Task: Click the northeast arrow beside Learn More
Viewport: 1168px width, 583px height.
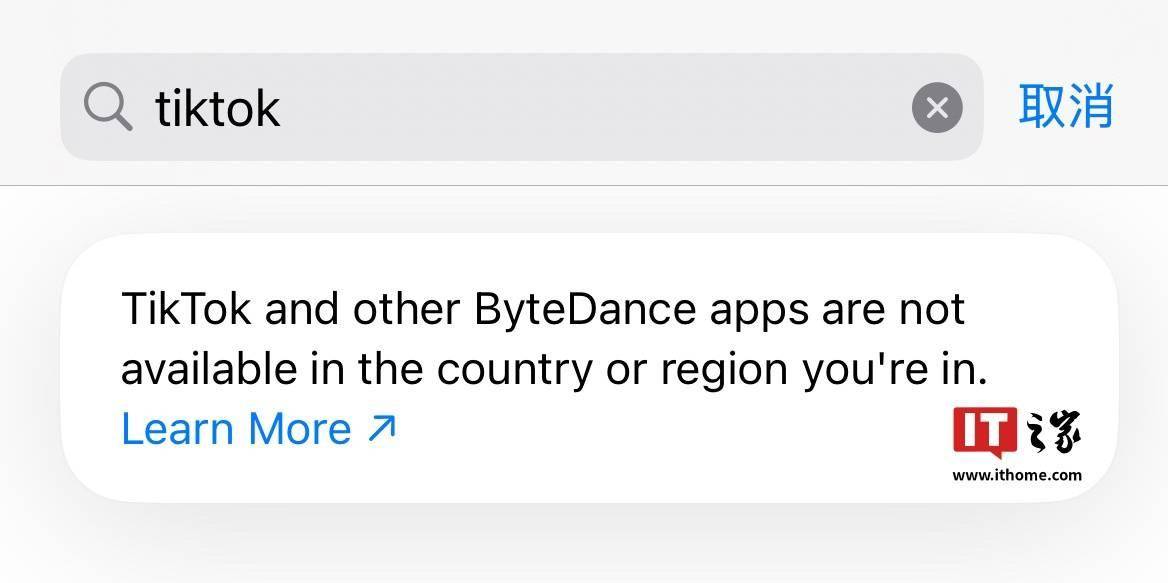Action: coord(382,429)
